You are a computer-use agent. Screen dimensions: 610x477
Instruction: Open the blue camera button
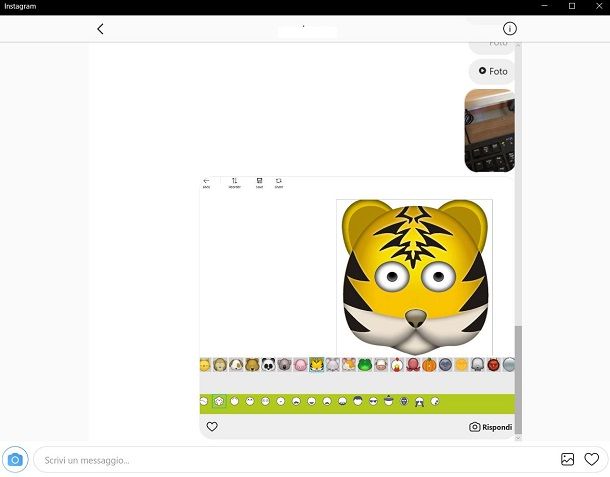point(15,460)
